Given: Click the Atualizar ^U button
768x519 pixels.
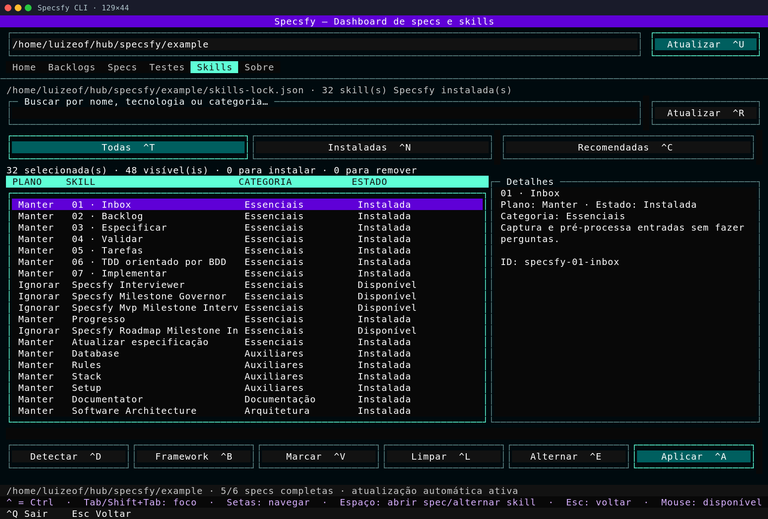Looking at the screenshot, I should [x=705, y=44].
